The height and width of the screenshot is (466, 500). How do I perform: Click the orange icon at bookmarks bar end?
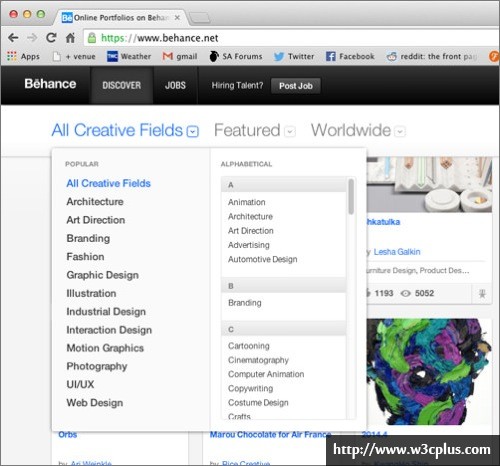[494, 56]
